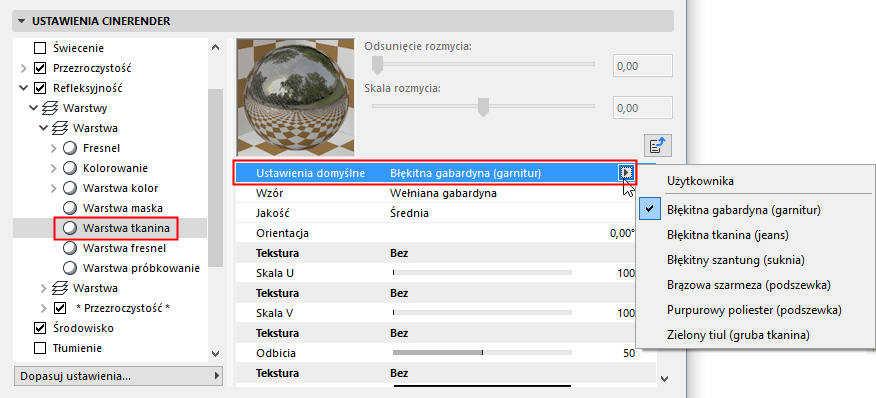Click the Tekstura row above Odbicia
This screenshot has width=876, height=398.
click(445, 333)
